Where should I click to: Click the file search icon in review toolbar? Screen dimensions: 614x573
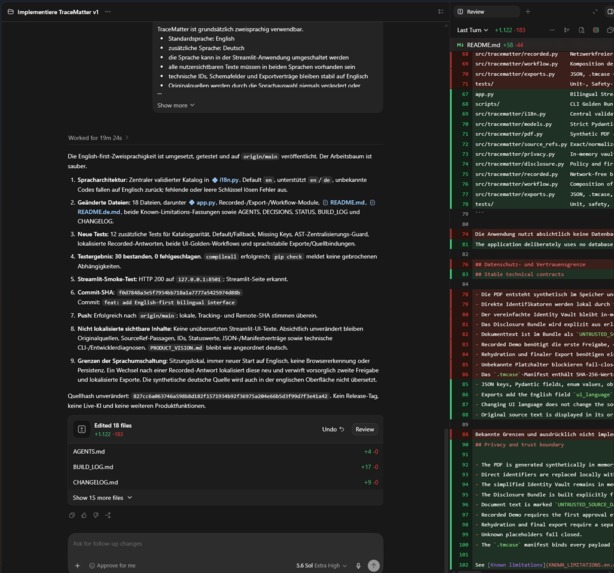pos(581,30)
